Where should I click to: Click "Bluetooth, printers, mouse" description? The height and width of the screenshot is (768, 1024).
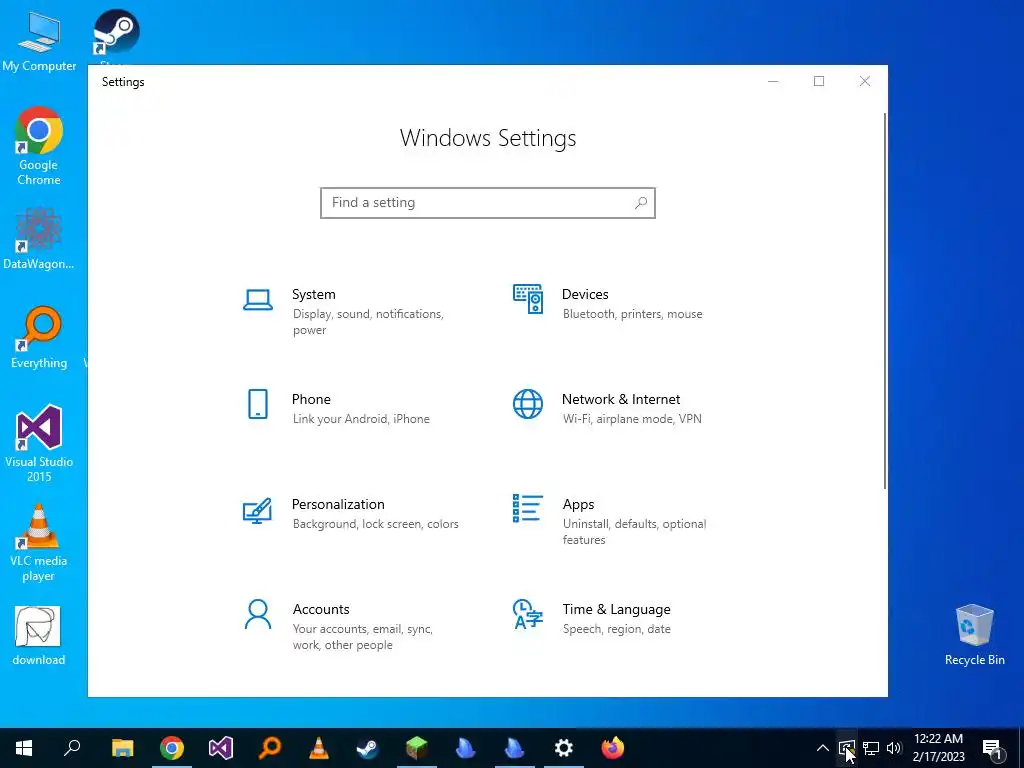(633, 314)
